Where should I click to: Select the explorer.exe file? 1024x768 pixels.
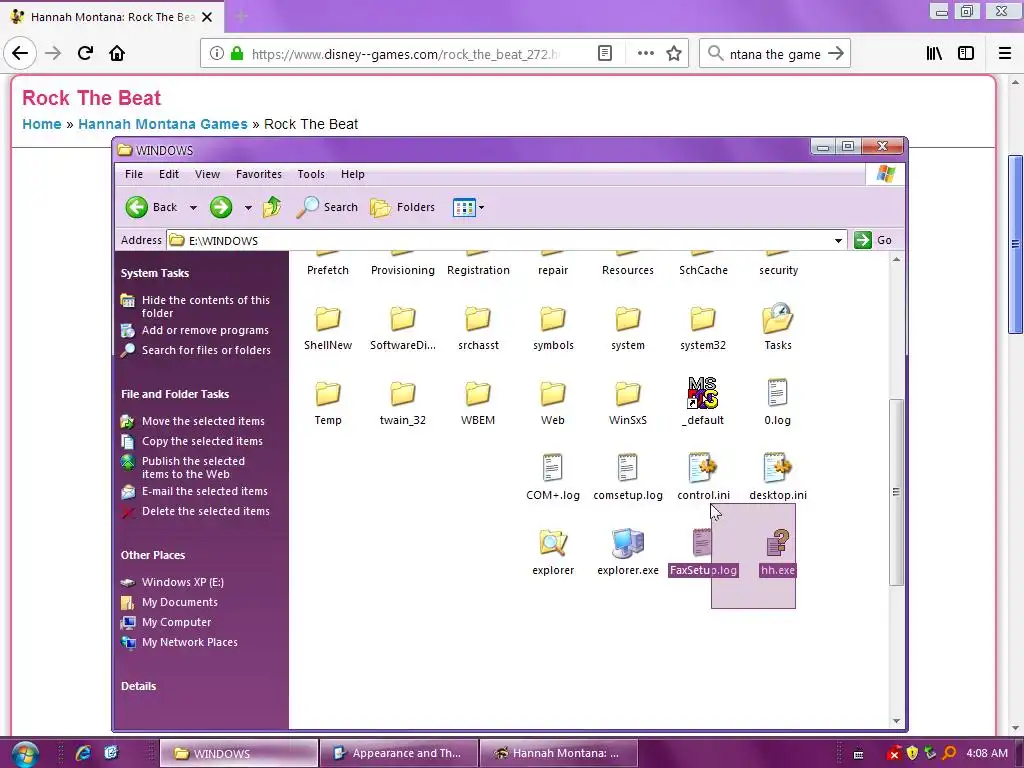pos(628,553)
